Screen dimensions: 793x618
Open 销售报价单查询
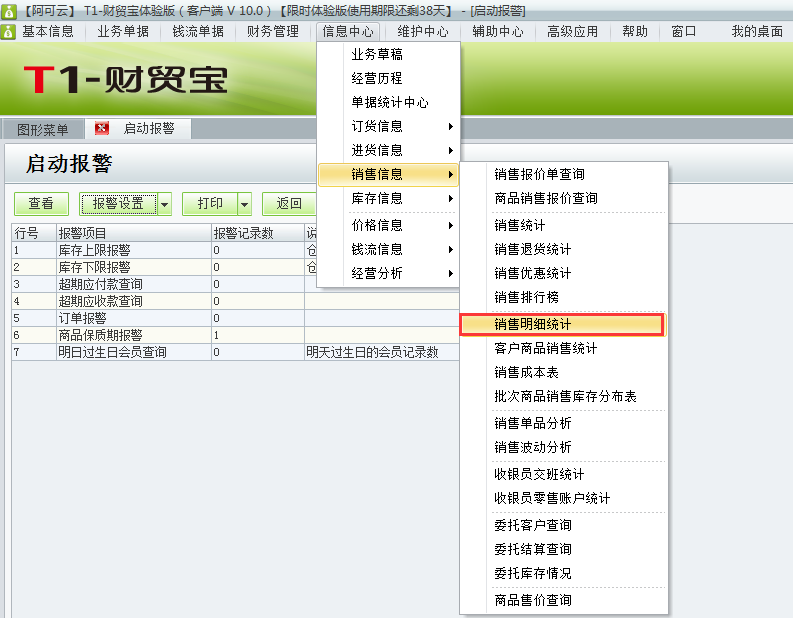coord(563,174)
